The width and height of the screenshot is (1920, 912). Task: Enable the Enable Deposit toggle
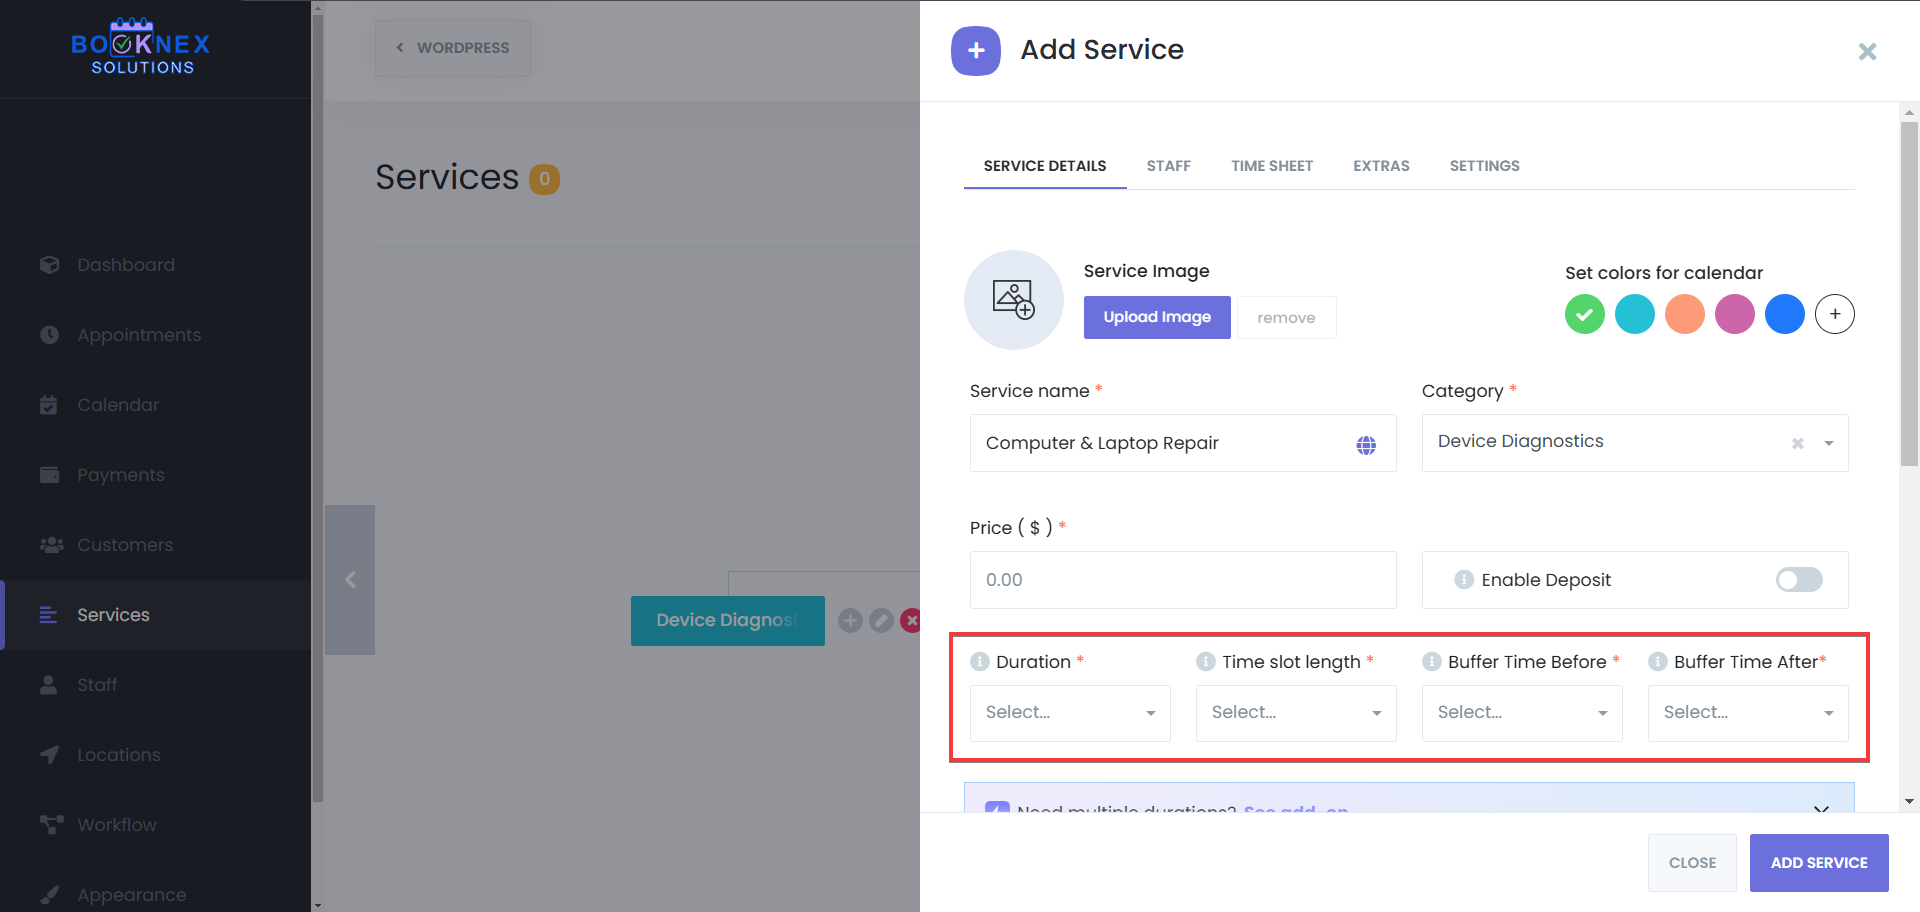1797,580
